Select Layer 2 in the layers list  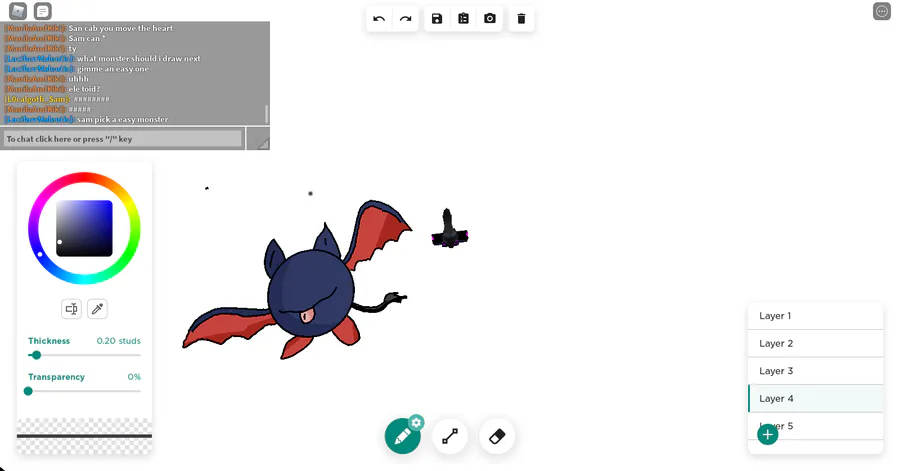tap(815, 343)
